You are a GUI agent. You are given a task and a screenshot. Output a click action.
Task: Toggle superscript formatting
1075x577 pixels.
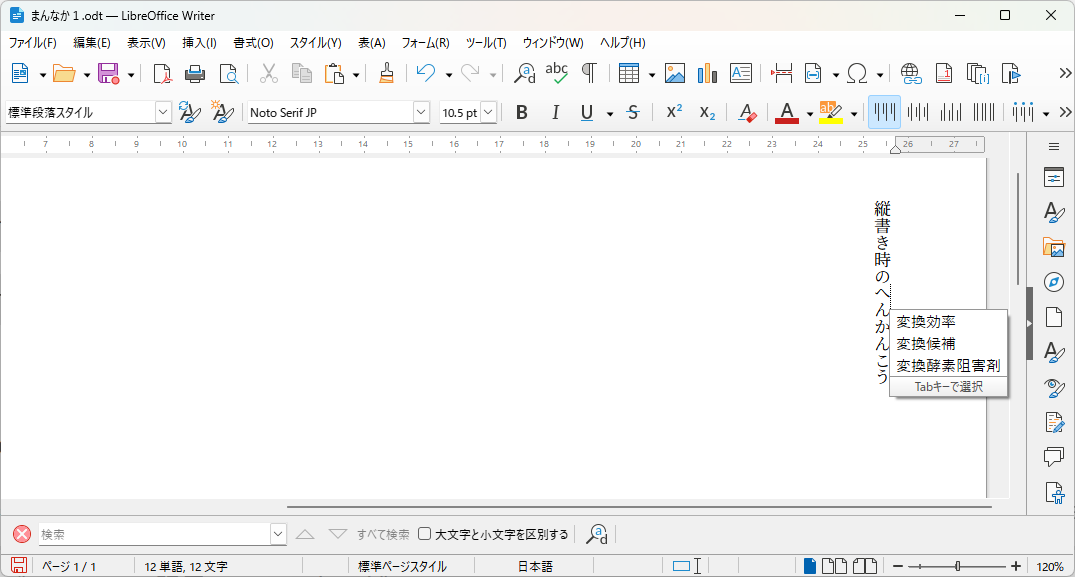pyautogui.click(x=675, y=111)
